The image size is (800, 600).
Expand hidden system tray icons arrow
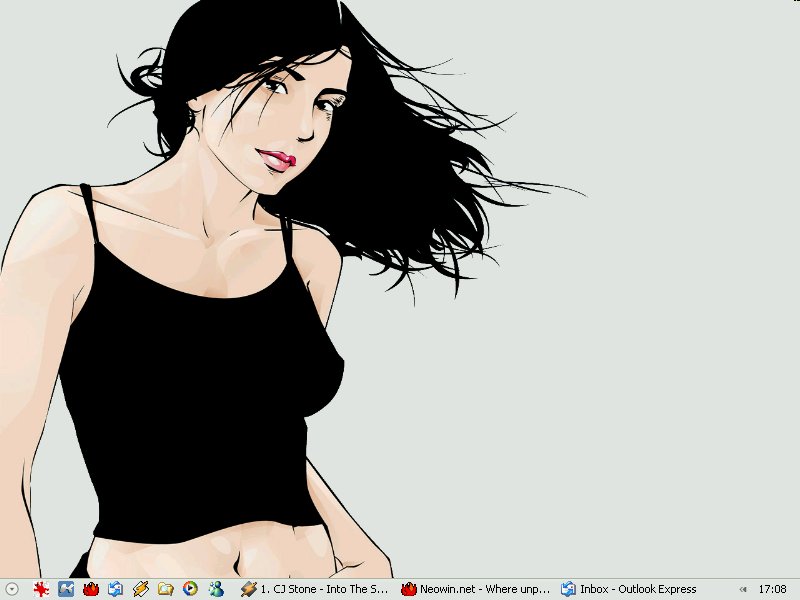743,589
